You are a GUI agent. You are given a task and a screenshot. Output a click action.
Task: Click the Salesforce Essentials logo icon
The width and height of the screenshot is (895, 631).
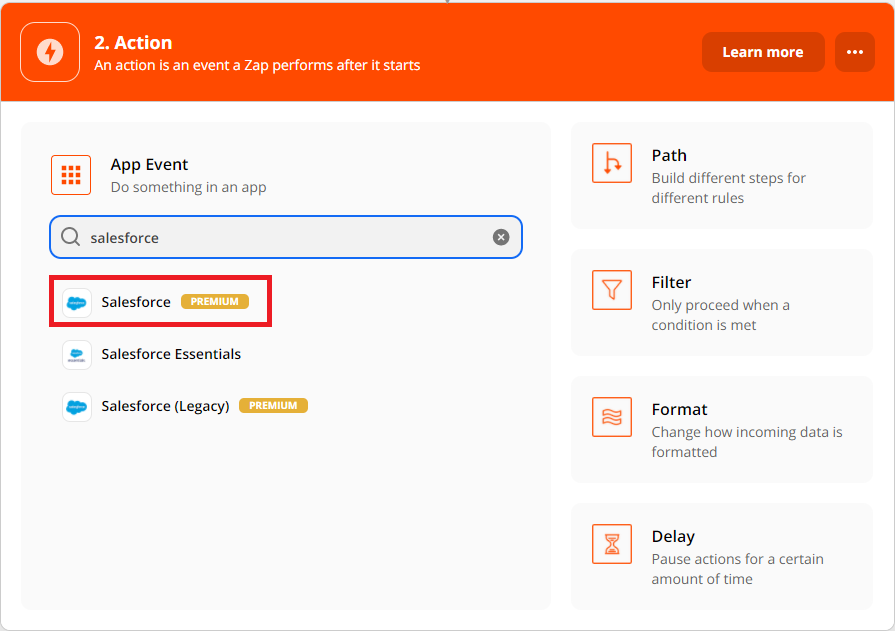point(76,355)
